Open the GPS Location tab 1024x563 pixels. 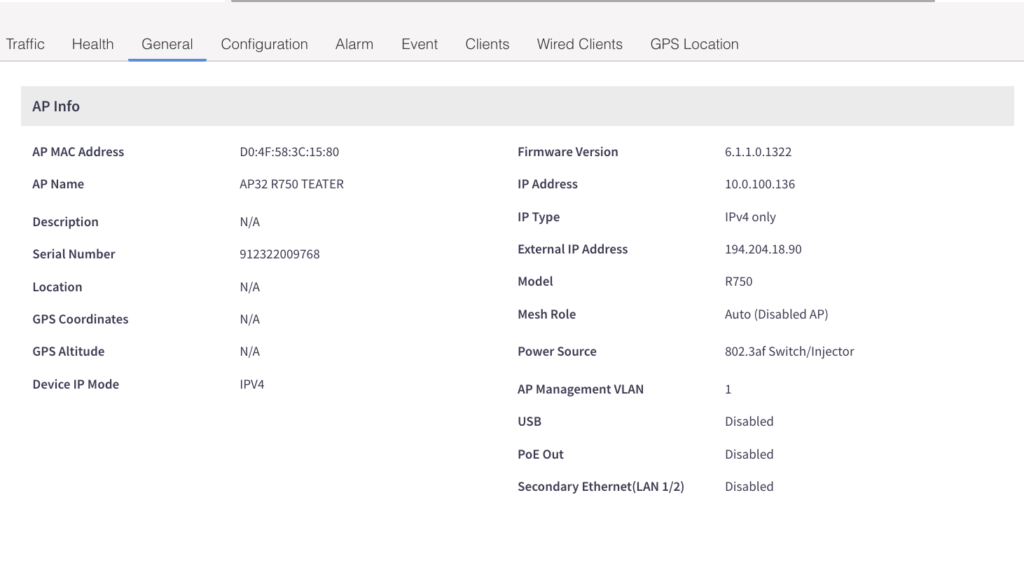pyautogui.click(x=694, y=44)
